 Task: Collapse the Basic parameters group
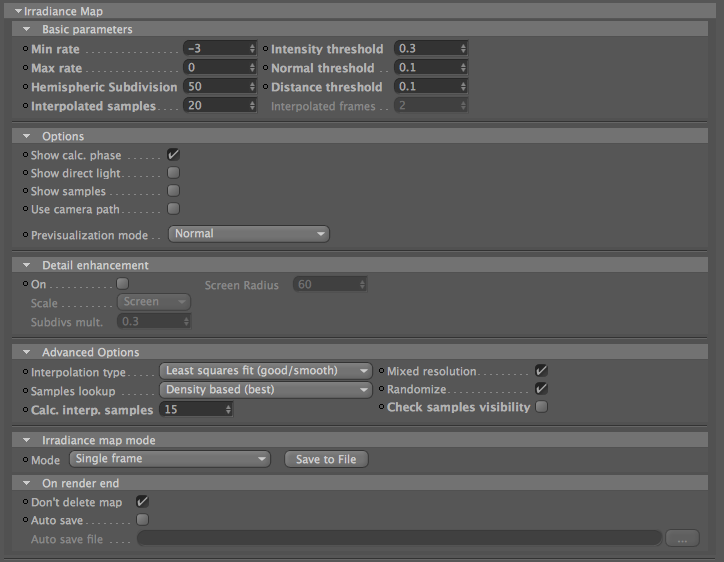click(26, 29)
